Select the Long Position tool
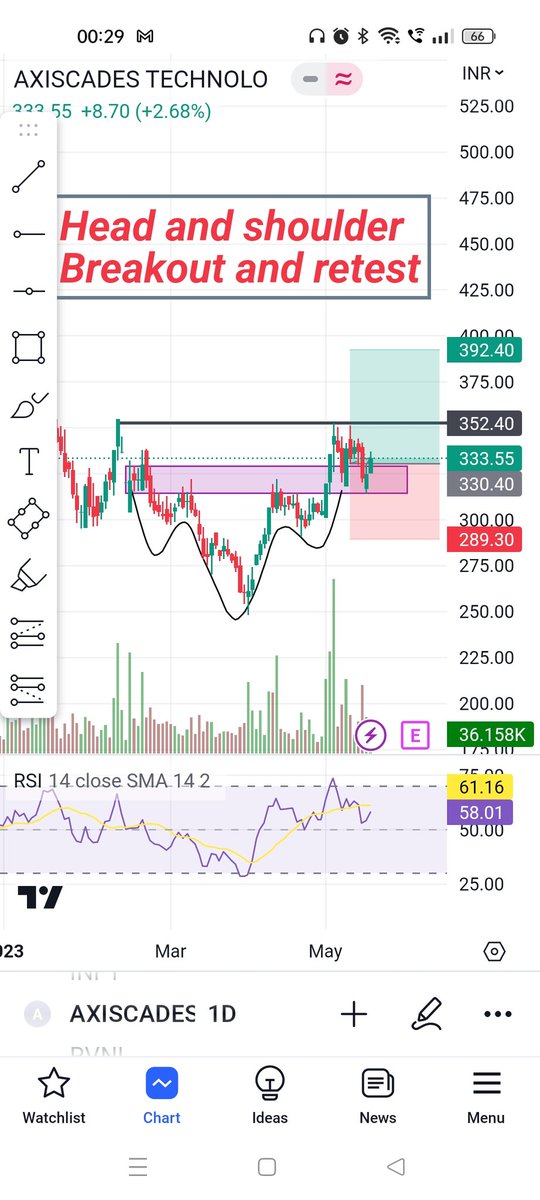540x1200 pixels. 28,633
